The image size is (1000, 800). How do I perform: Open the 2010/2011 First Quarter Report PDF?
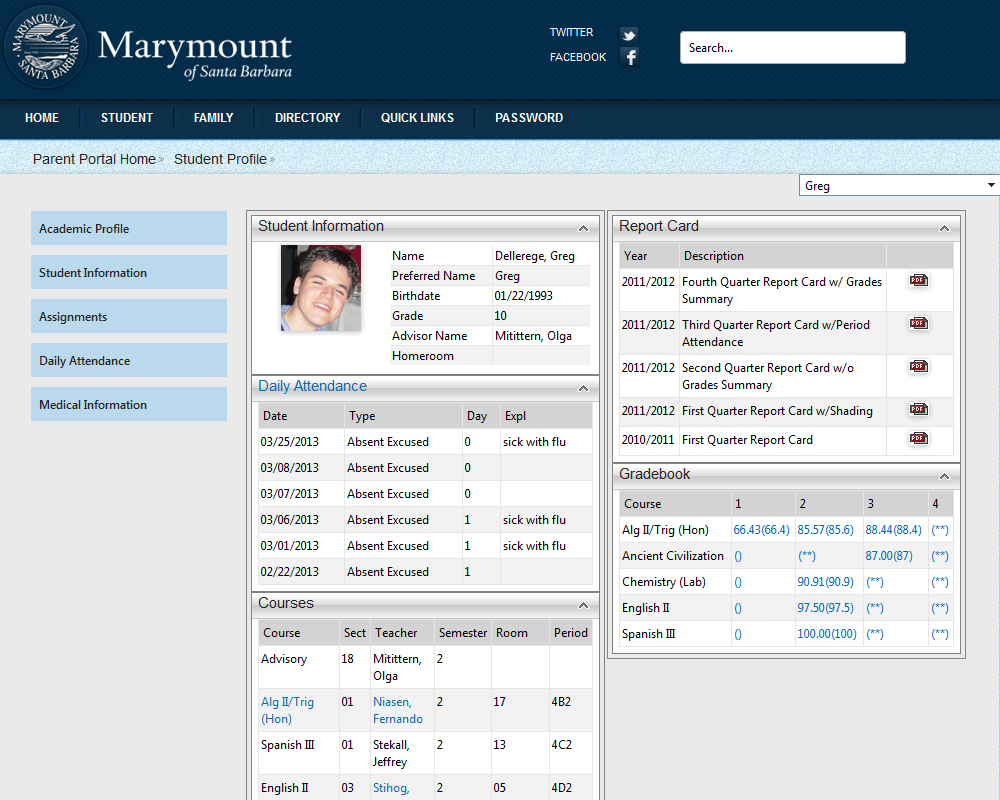pyautogui.click(x=918, y=439)
